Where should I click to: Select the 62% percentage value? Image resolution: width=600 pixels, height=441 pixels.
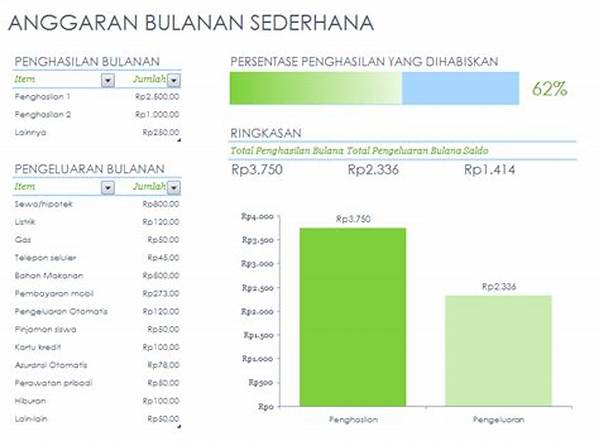[x=550, y=89]
